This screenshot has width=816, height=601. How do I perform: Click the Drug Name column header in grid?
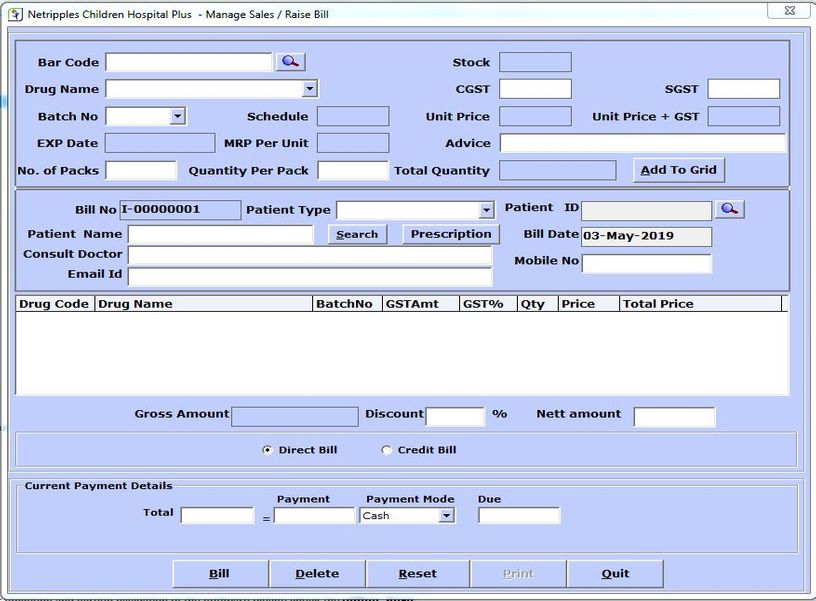point(203,304)
